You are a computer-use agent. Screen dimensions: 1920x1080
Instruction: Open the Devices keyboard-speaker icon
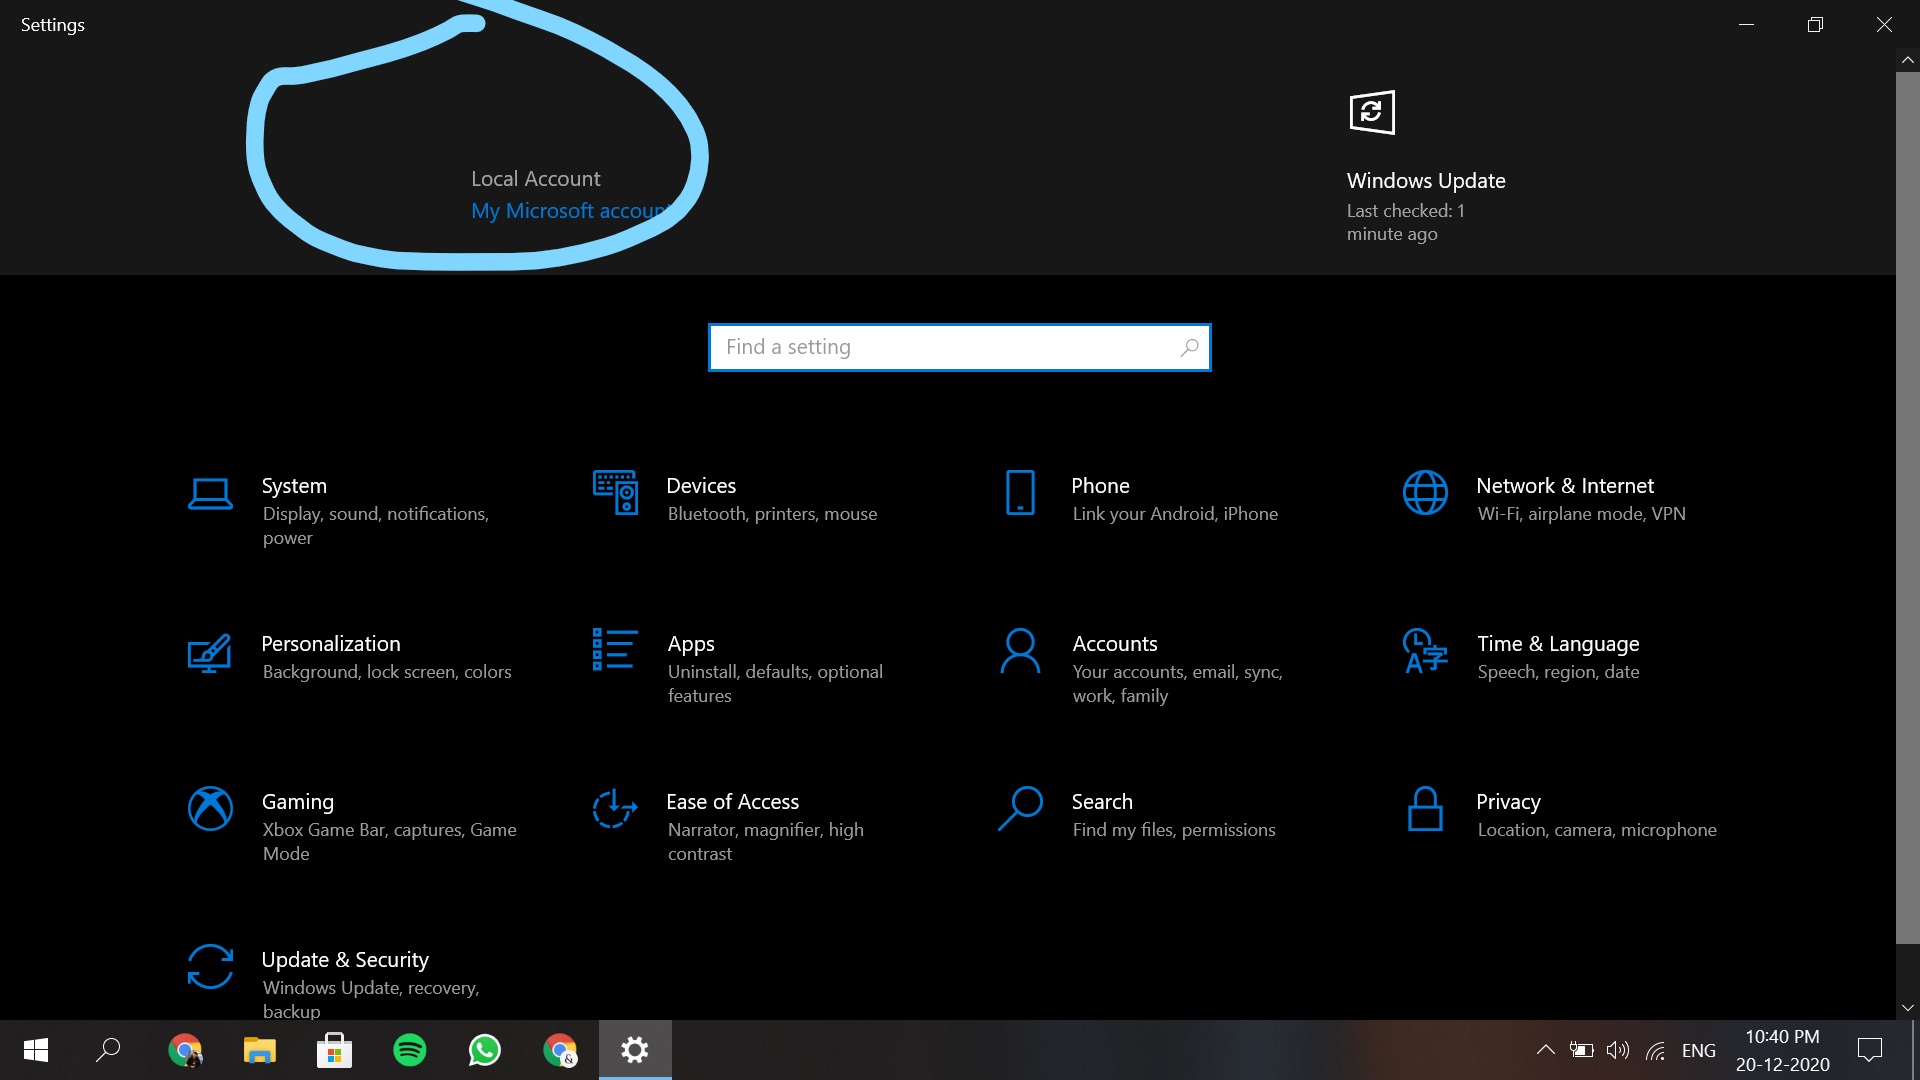[x=615, y=493]
